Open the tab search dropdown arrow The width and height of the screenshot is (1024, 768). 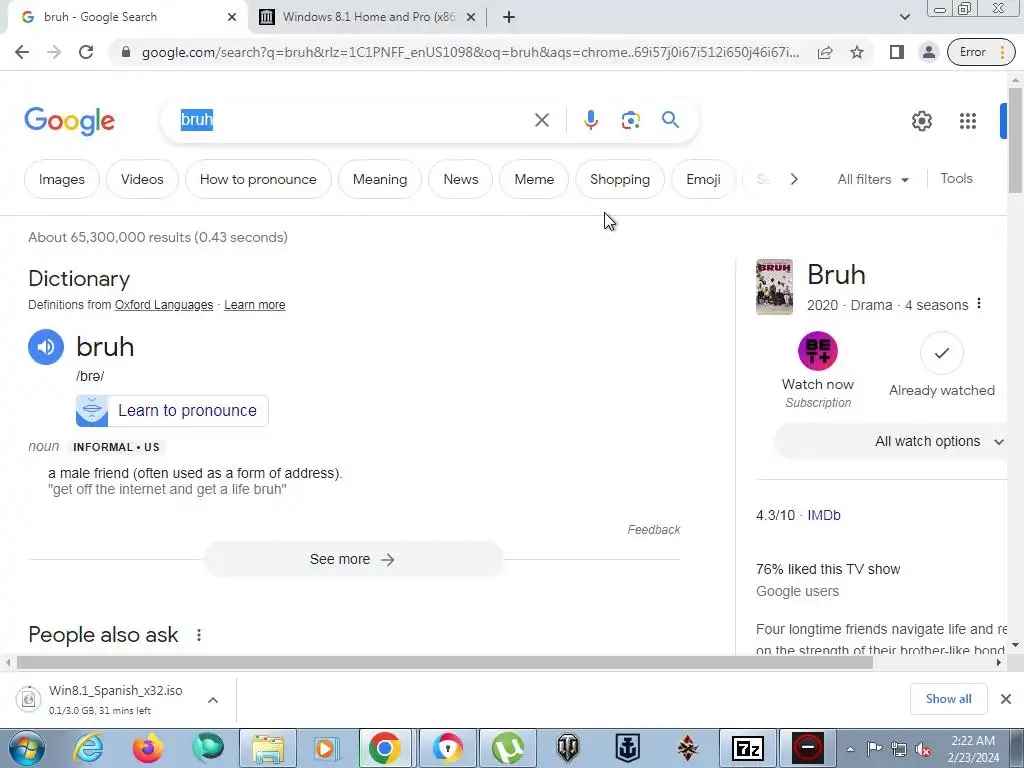[x=904, y=17]
